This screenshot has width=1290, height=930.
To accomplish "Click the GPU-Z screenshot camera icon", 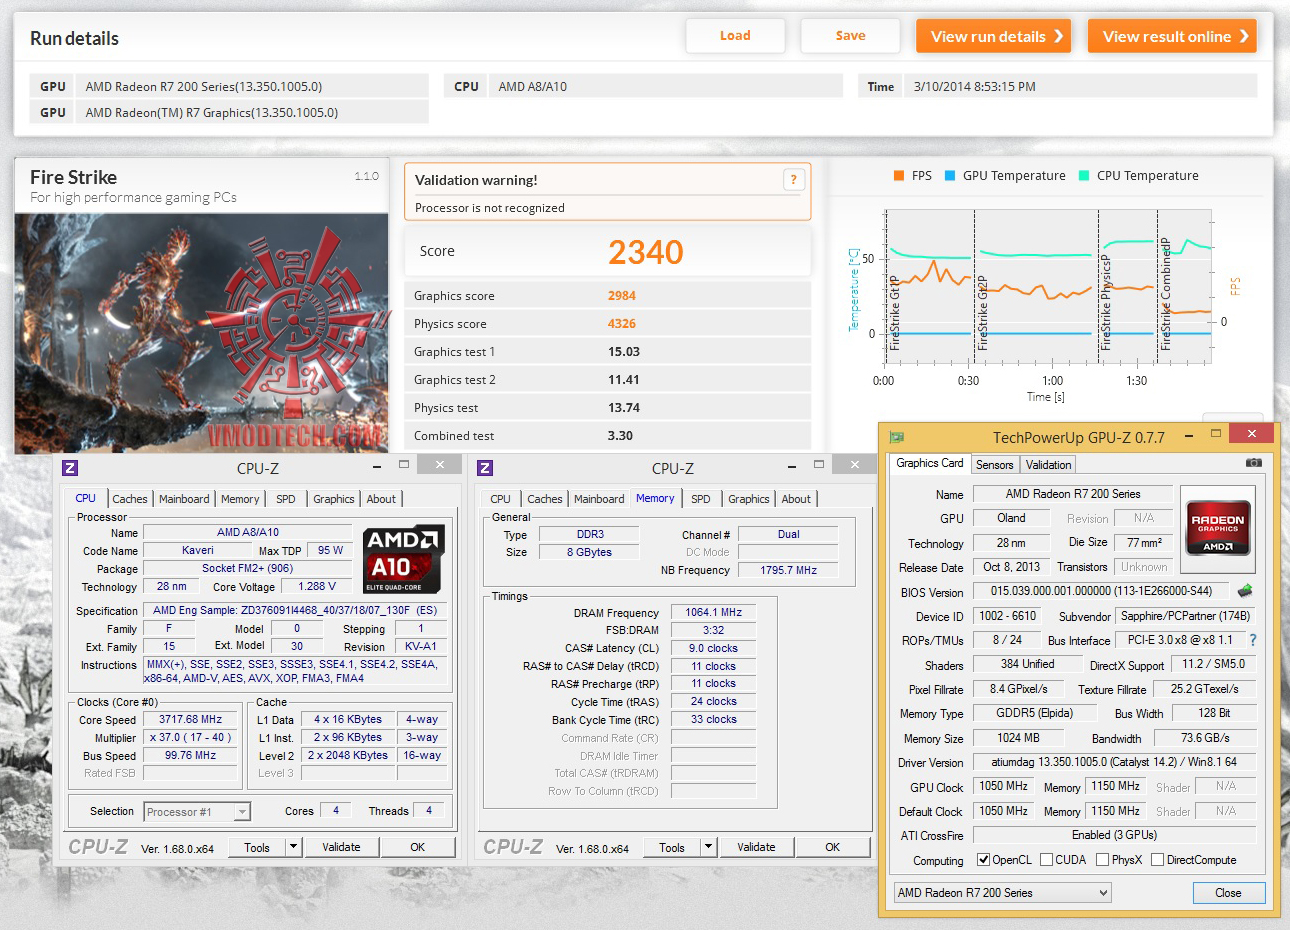I will (1253, 463).
